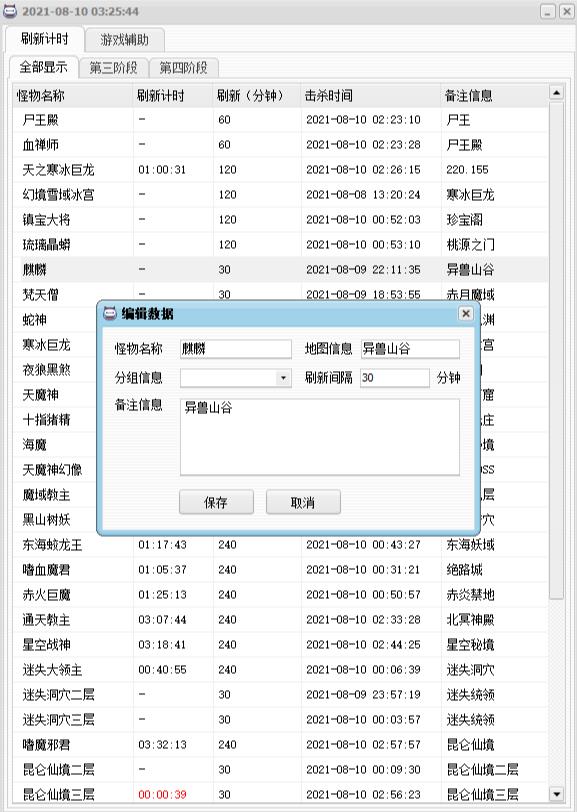Close the 编辑数据 dialog
577x812 pixels.
pyautogui.click(x=466, y=313)
